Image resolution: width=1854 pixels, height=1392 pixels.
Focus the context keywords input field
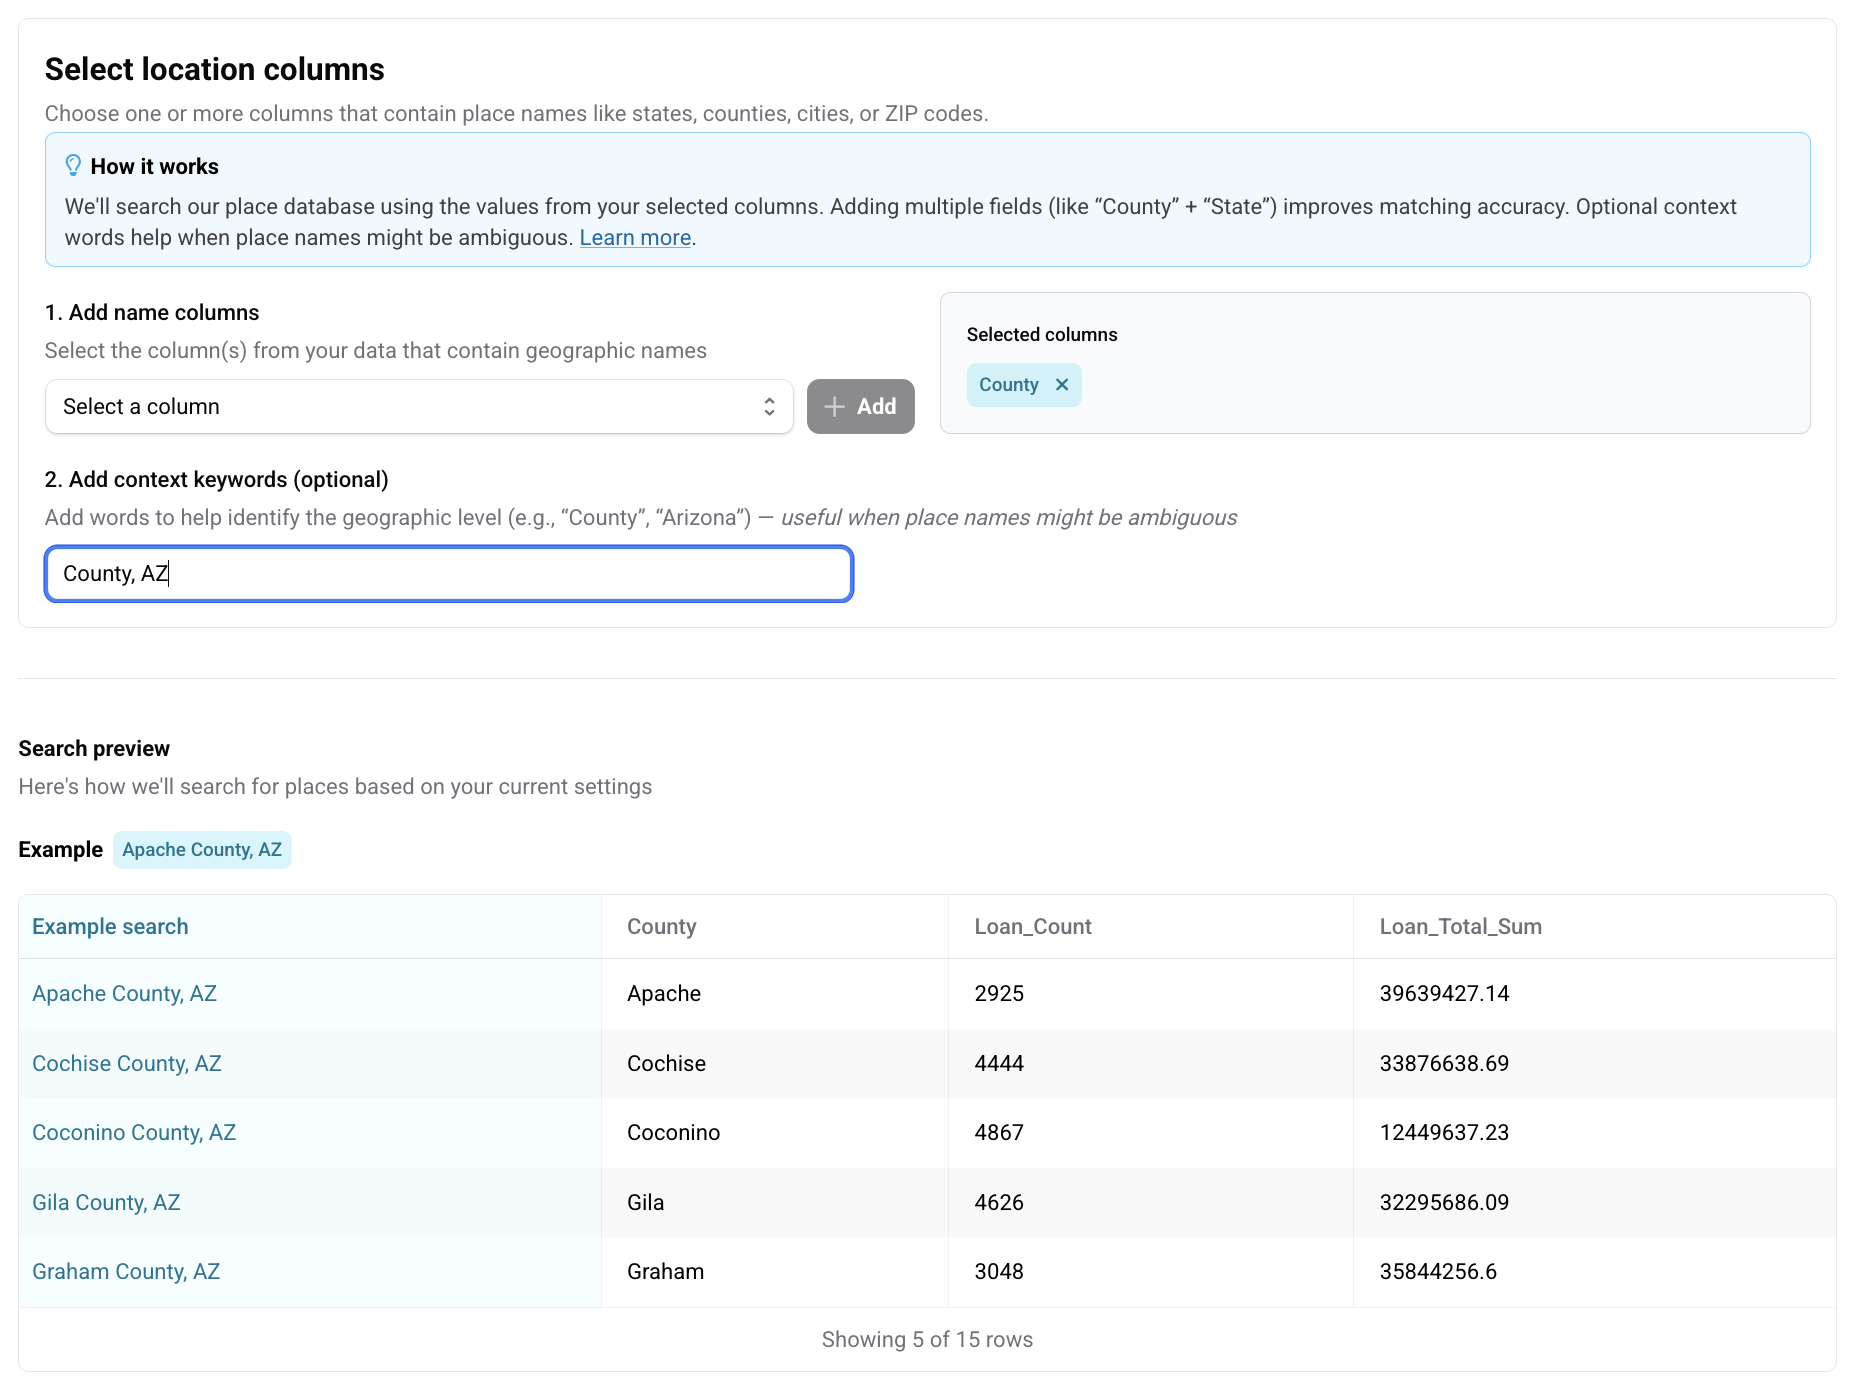[449, 574]
